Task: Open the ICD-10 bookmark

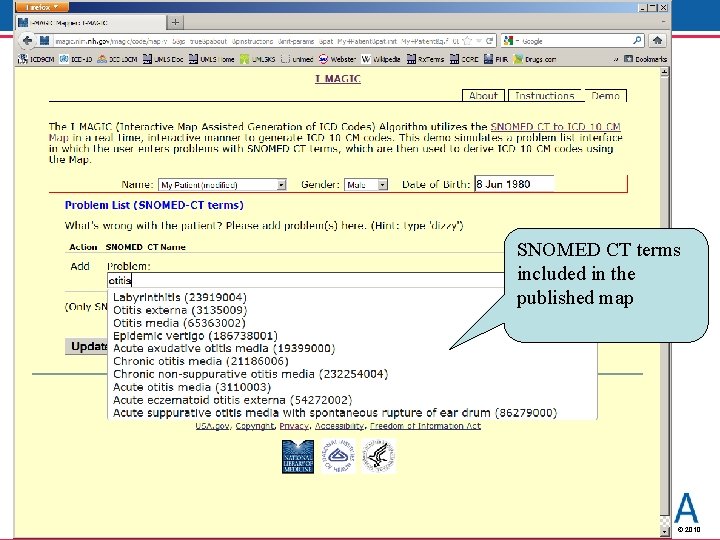Action: coord(76,59)
